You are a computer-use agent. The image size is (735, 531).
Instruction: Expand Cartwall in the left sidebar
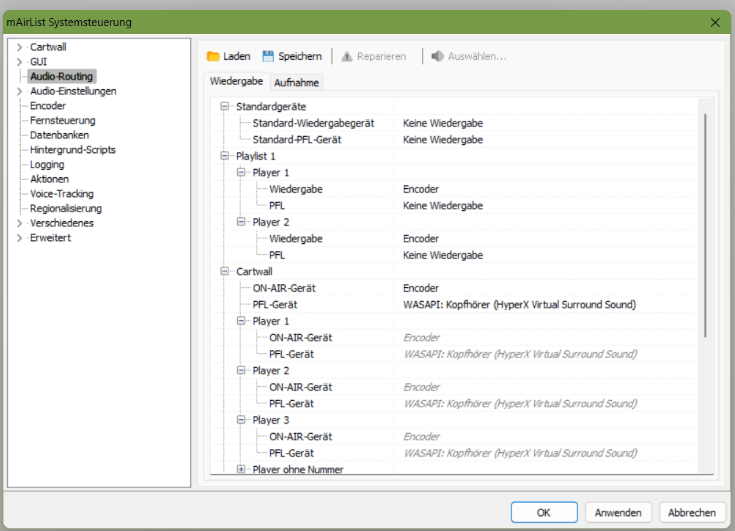click(19, 47)
